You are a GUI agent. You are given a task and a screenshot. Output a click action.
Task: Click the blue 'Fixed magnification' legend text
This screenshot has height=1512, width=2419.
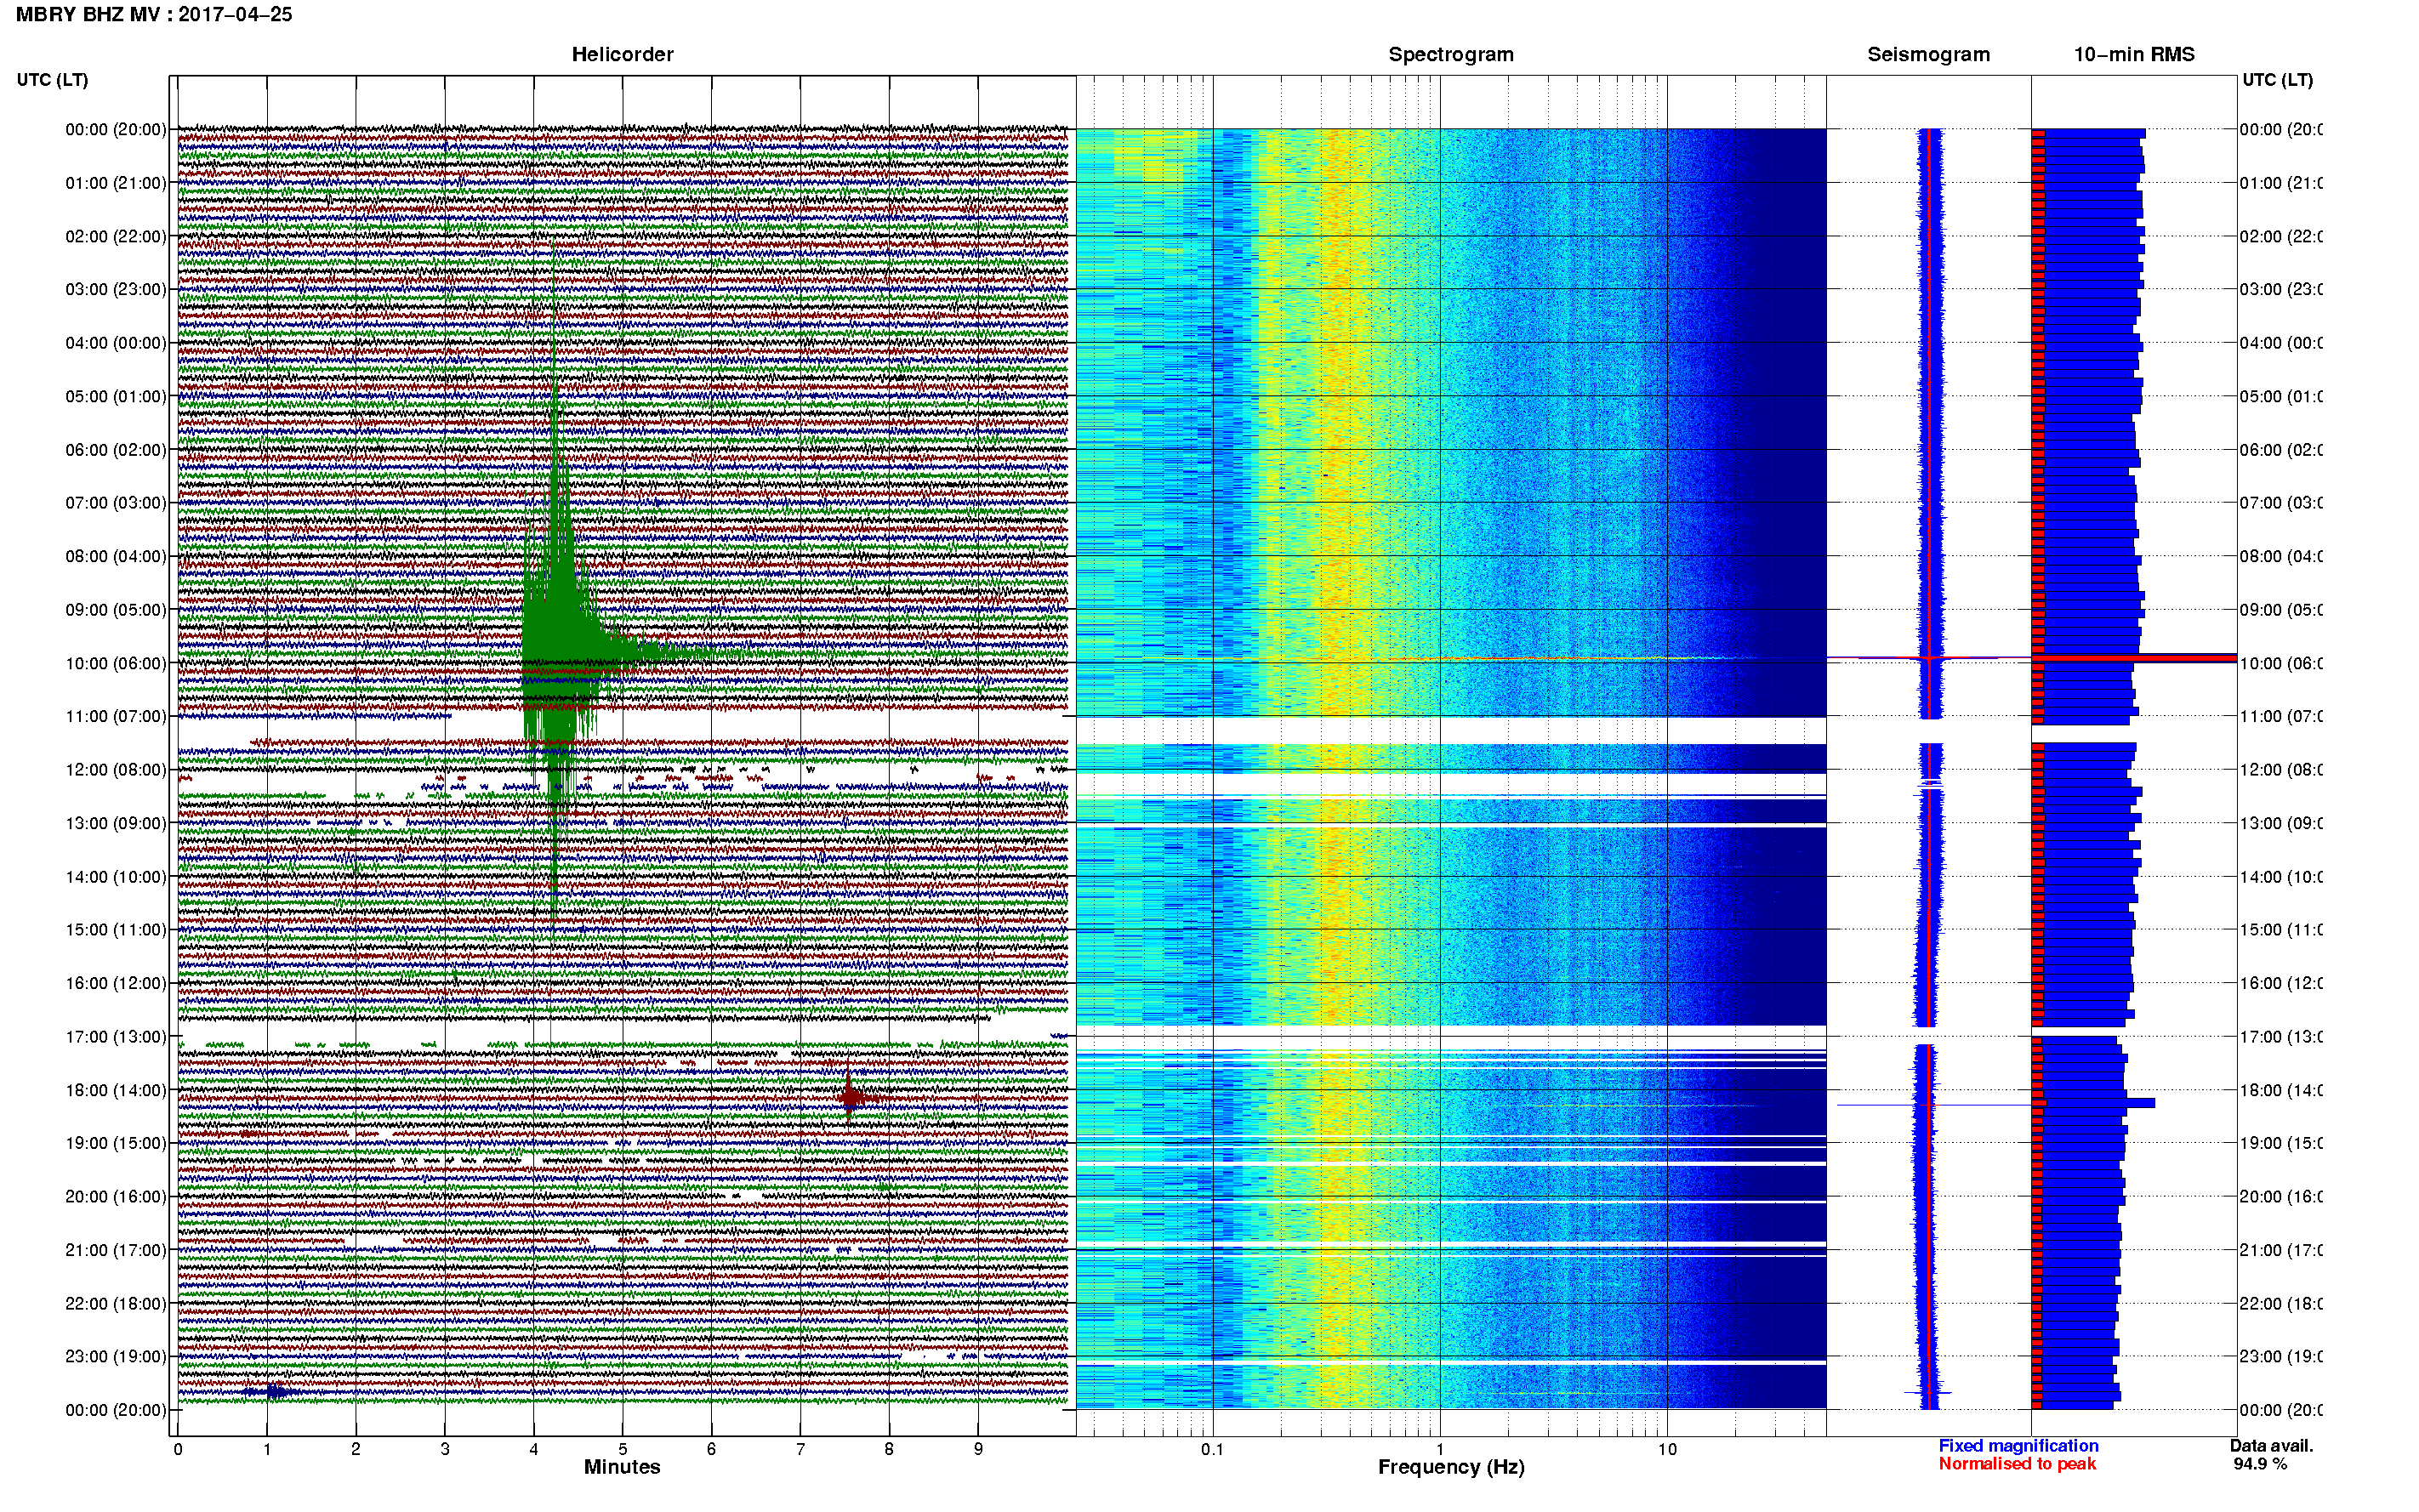point(2018,1445)
